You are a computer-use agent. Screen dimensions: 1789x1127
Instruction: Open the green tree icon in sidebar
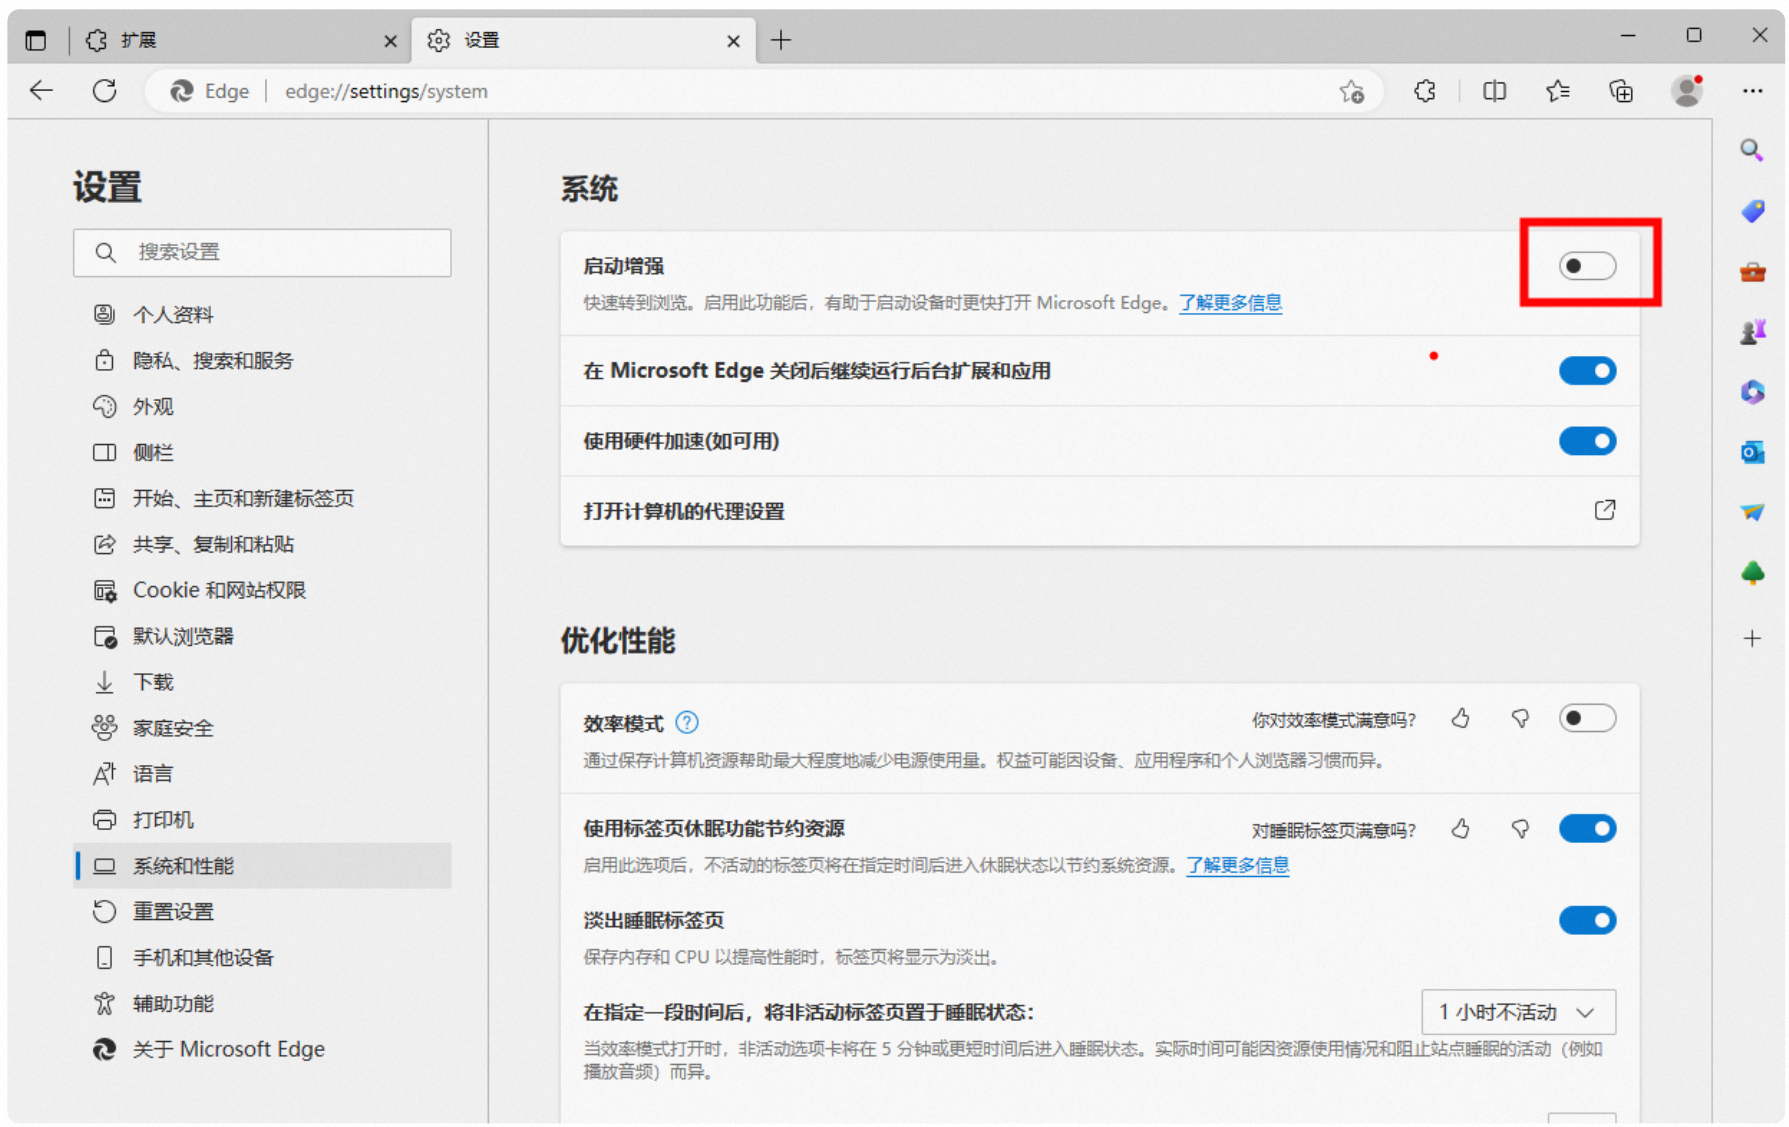tap(1752, 573)
